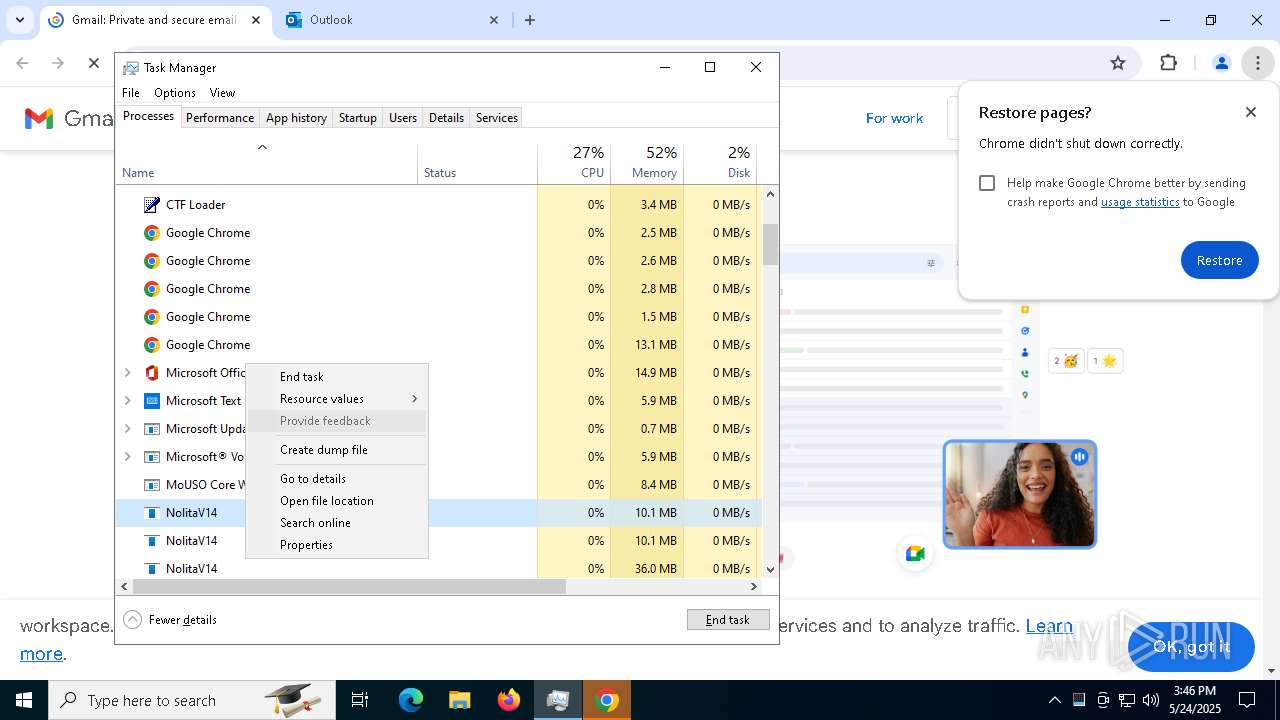Open Task View in the taskbar
1280x720 pixels.
360,700
